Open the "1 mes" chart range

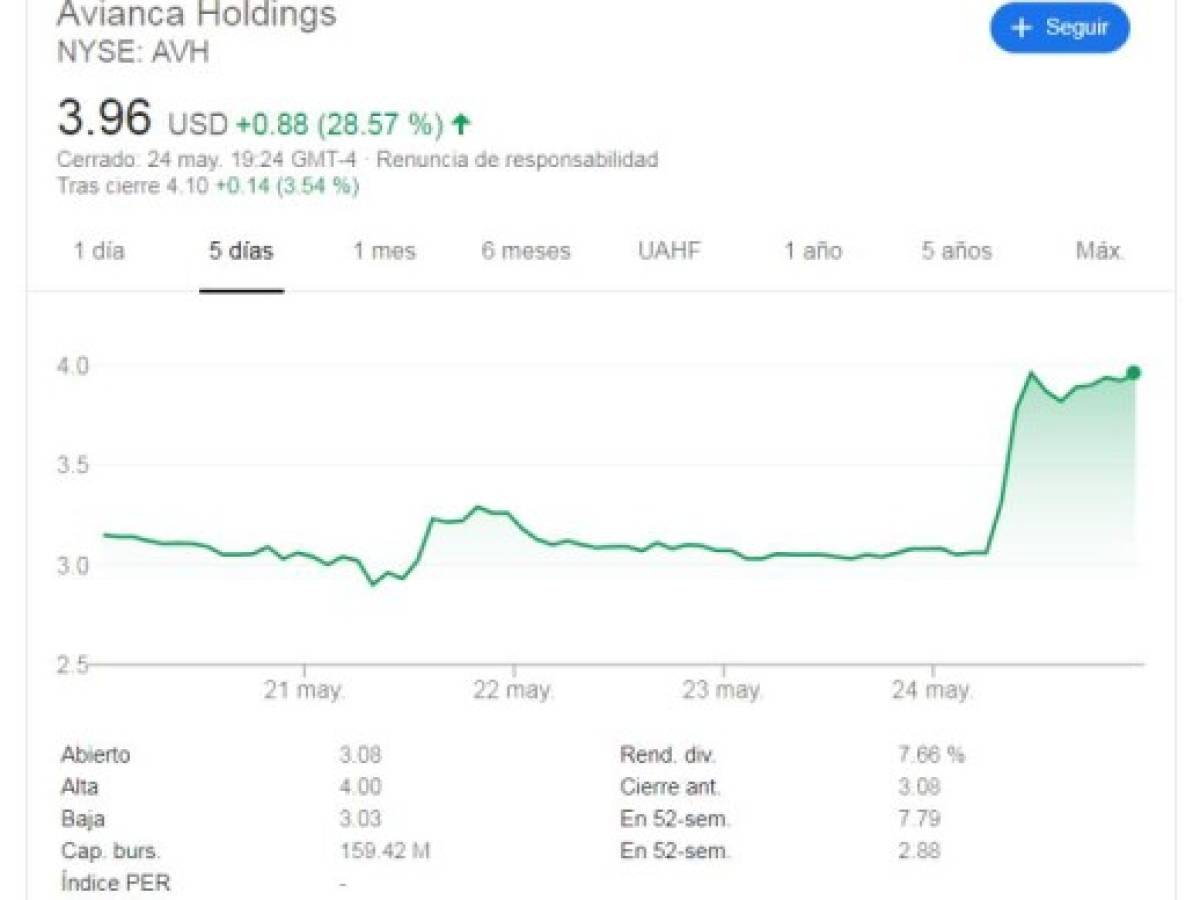(384, 251)
